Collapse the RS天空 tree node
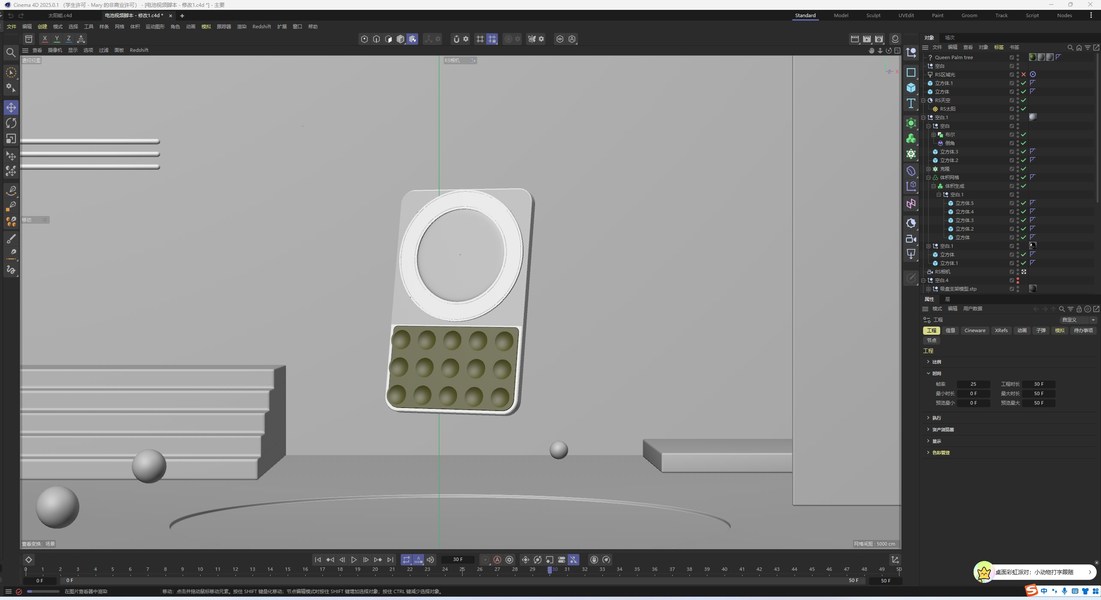 (923, 100)
